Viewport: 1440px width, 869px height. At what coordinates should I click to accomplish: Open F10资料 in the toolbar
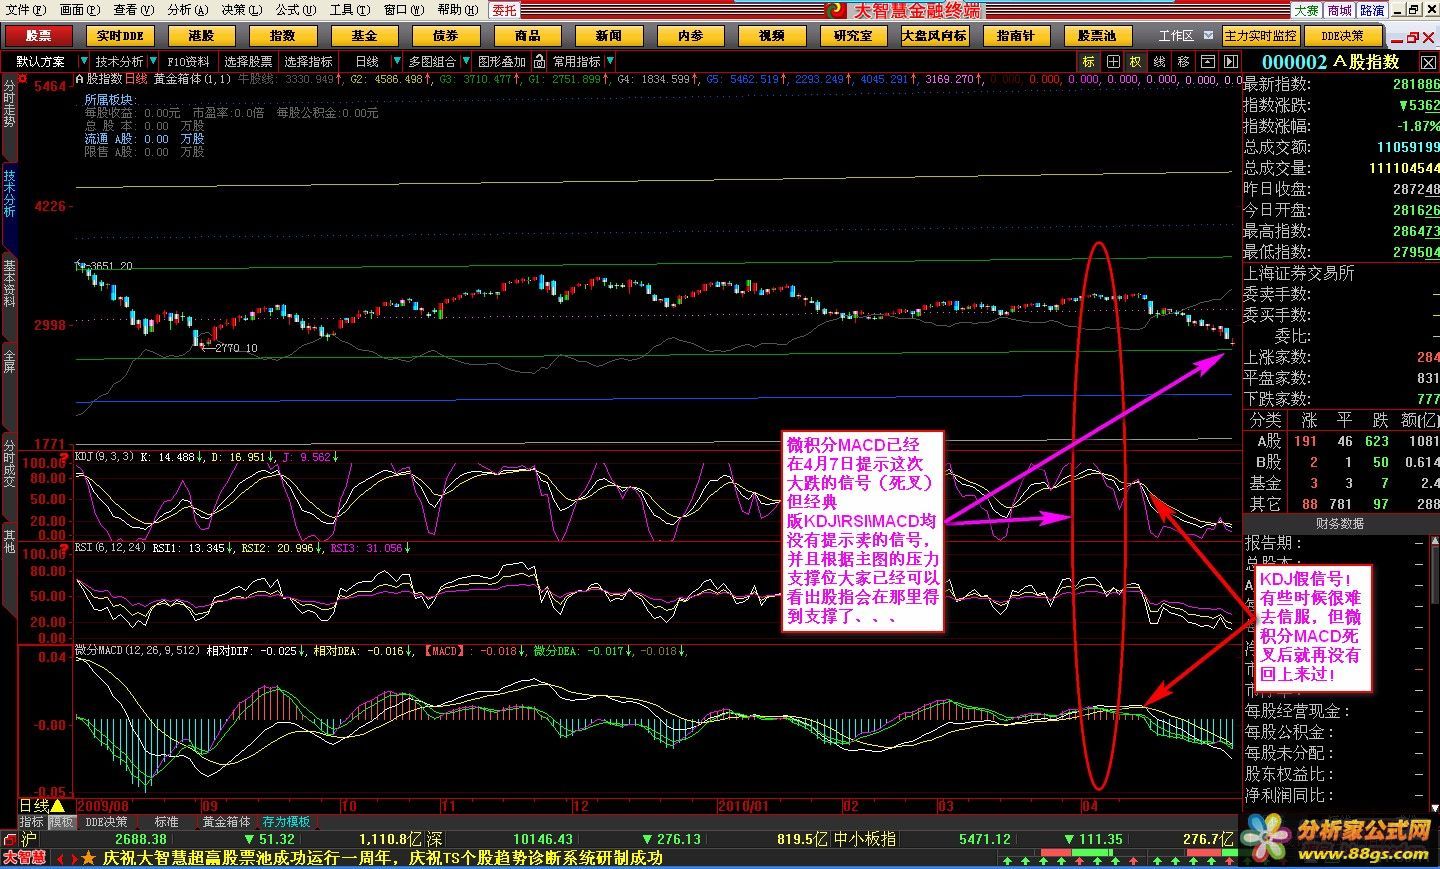[189, 61]
